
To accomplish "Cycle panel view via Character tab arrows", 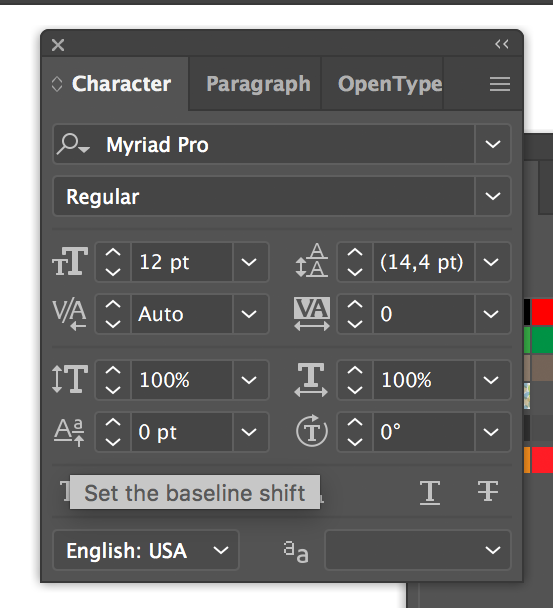I will point(57,84).
